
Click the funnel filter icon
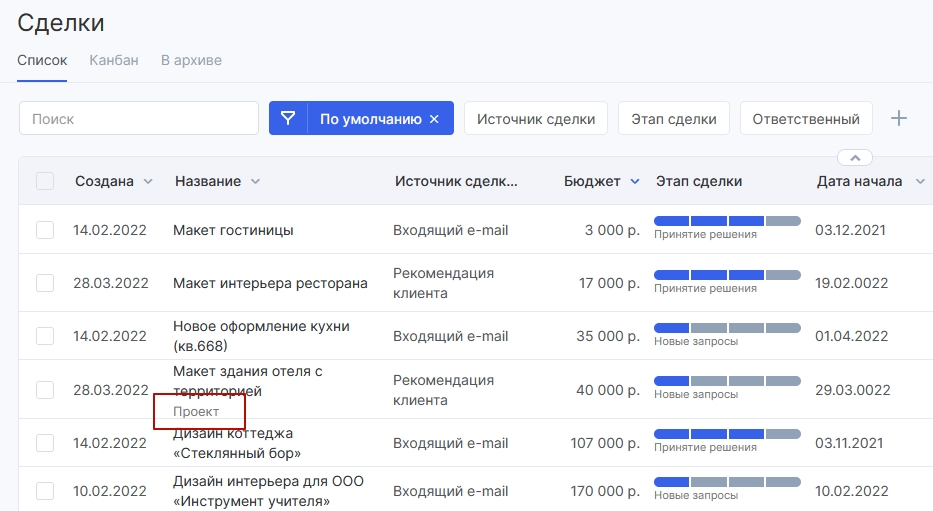click(288, 118)
